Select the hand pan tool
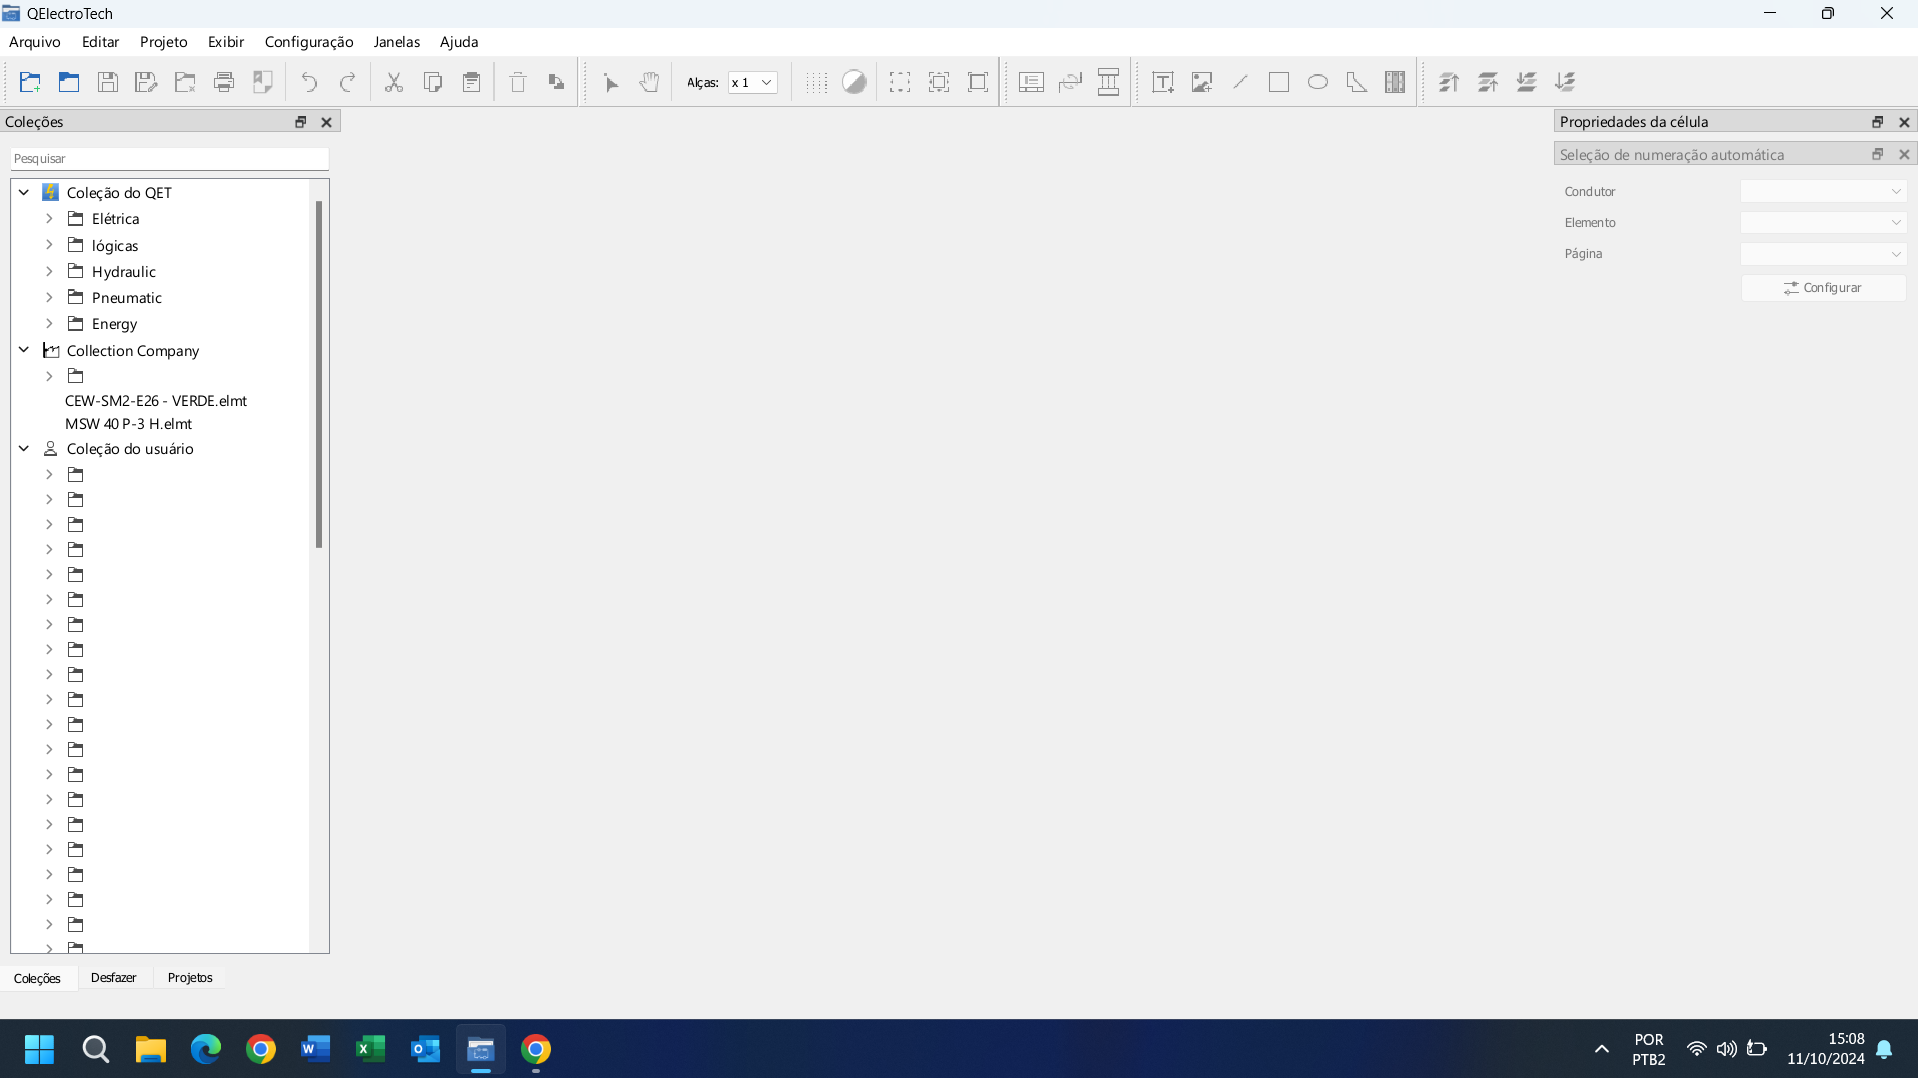Viewport: 1918px width, 1078px height. tap(650, 82)
